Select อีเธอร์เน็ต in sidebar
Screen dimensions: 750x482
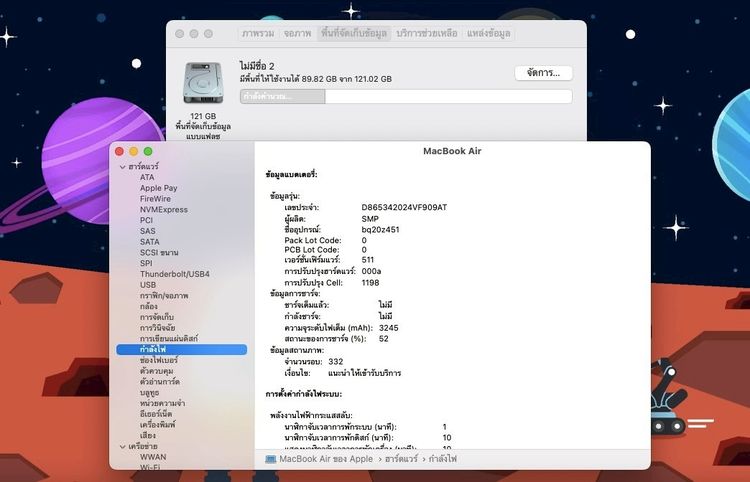[156, 414]
